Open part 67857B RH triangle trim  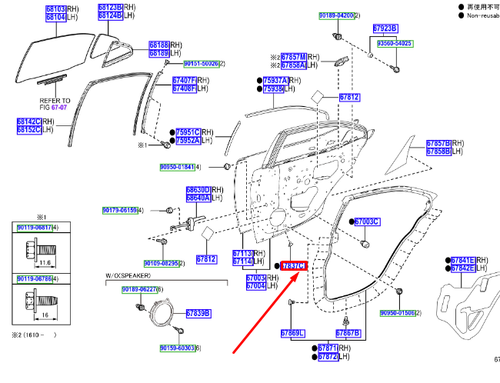click(439, 144)
